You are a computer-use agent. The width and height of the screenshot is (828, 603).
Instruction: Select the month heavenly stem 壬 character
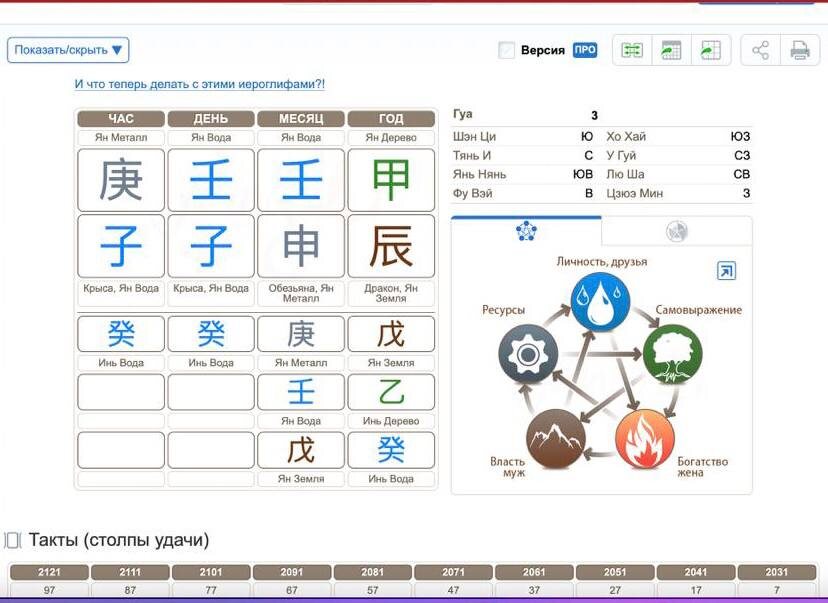click(301, 180)
